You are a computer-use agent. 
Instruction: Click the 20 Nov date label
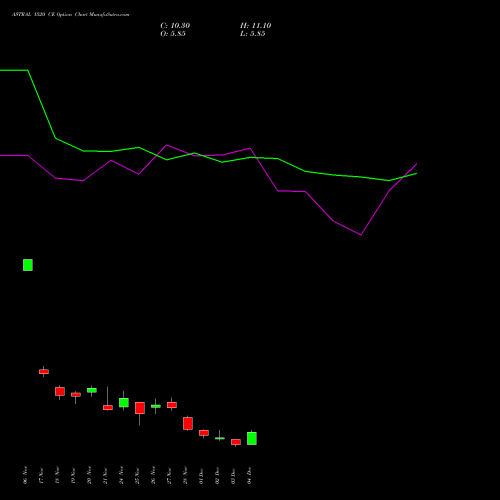point(90,475)
